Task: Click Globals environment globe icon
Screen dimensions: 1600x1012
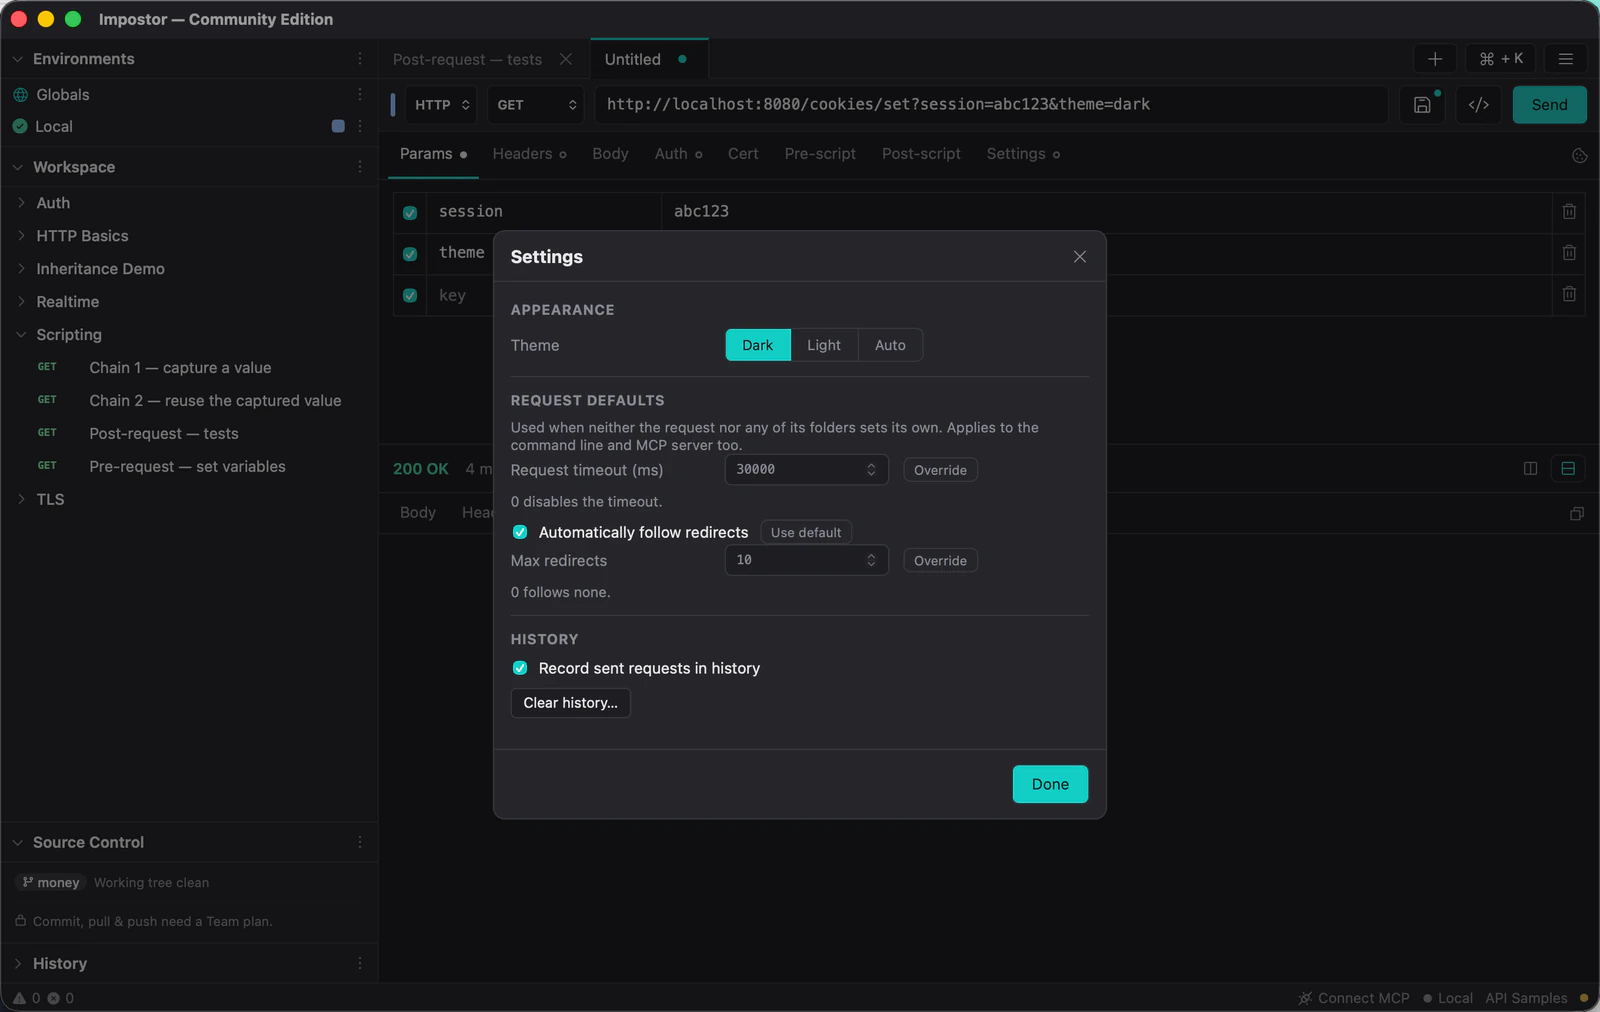Action: pos(20,95)
